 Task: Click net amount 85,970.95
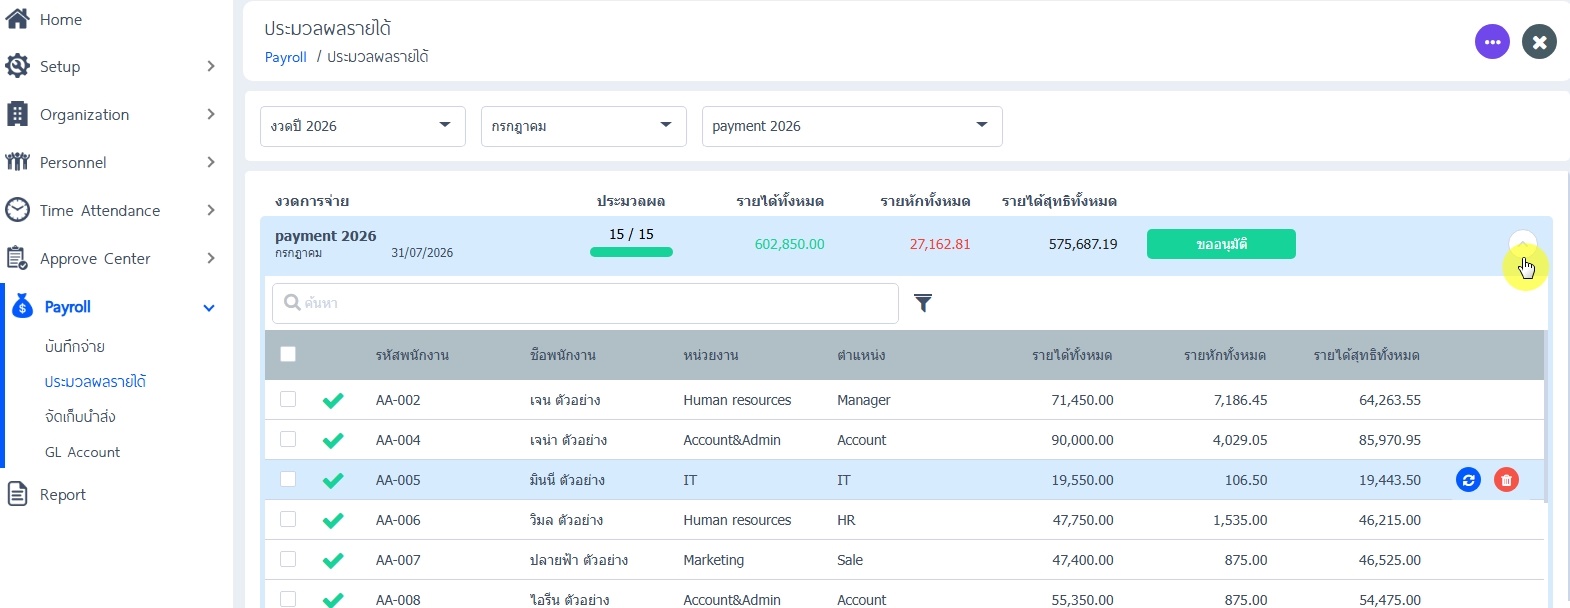pyautogui.click(x=1390, y=440)
